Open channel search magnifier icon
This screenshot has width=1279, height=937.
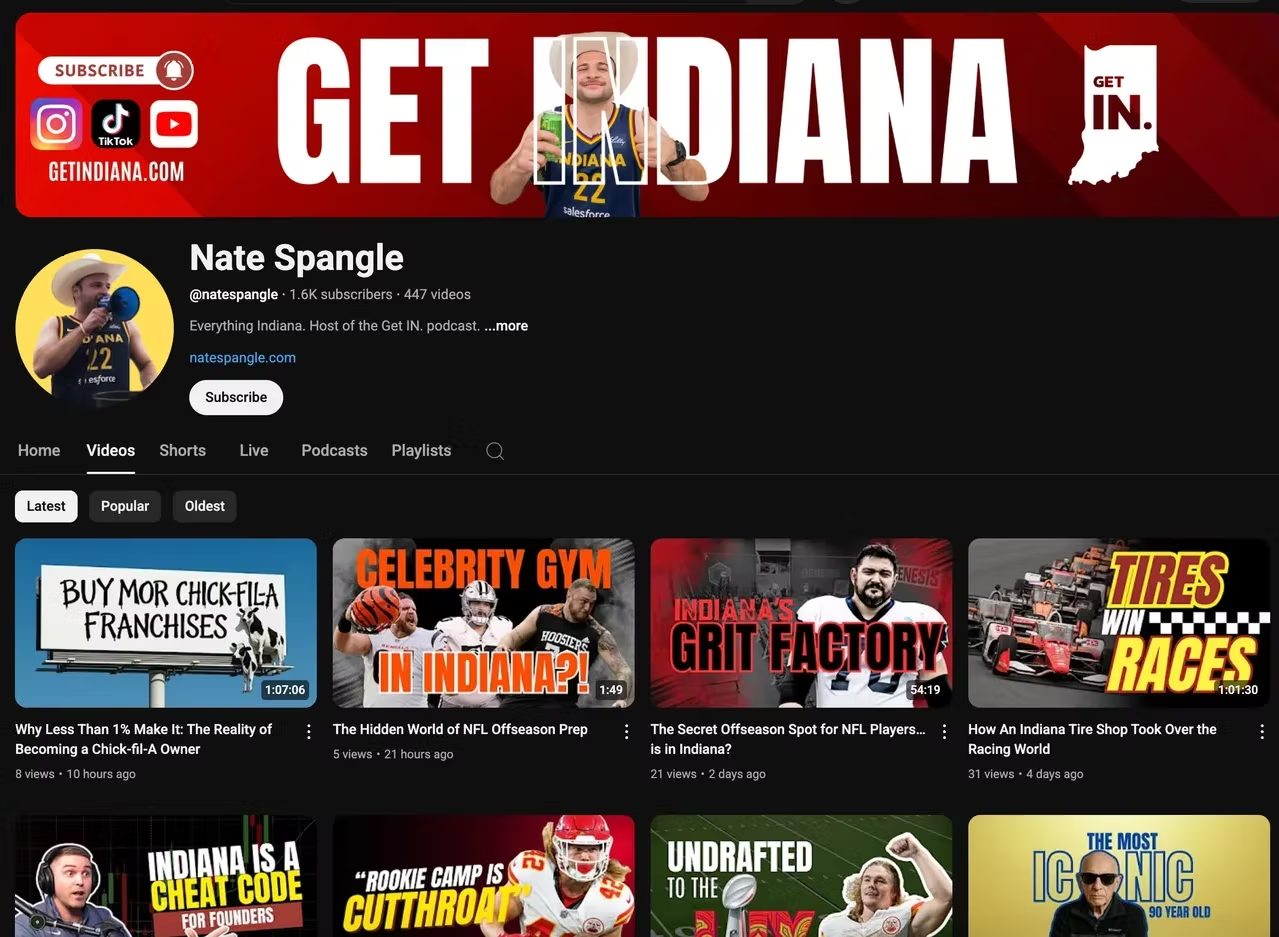(x=495, y=451)
